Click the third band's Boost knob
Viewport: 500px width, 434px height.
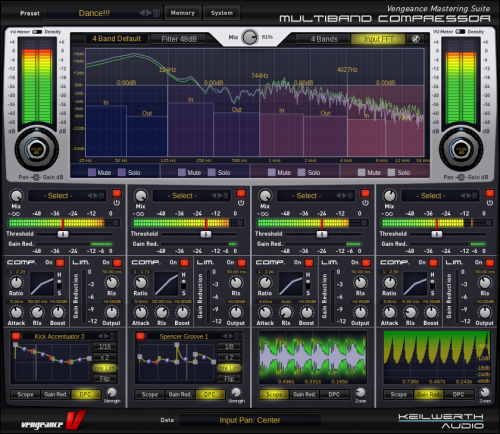pos(306,313)
